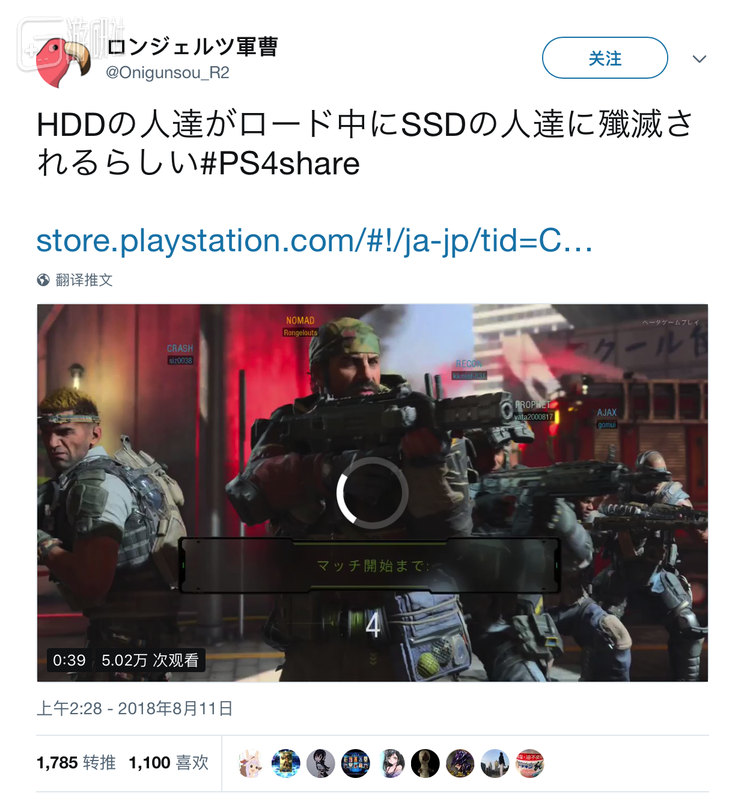Translate the tweet via 翻译推文
Image resolution: width=750 pixels, height=796 pixels.
coord(84,280)
